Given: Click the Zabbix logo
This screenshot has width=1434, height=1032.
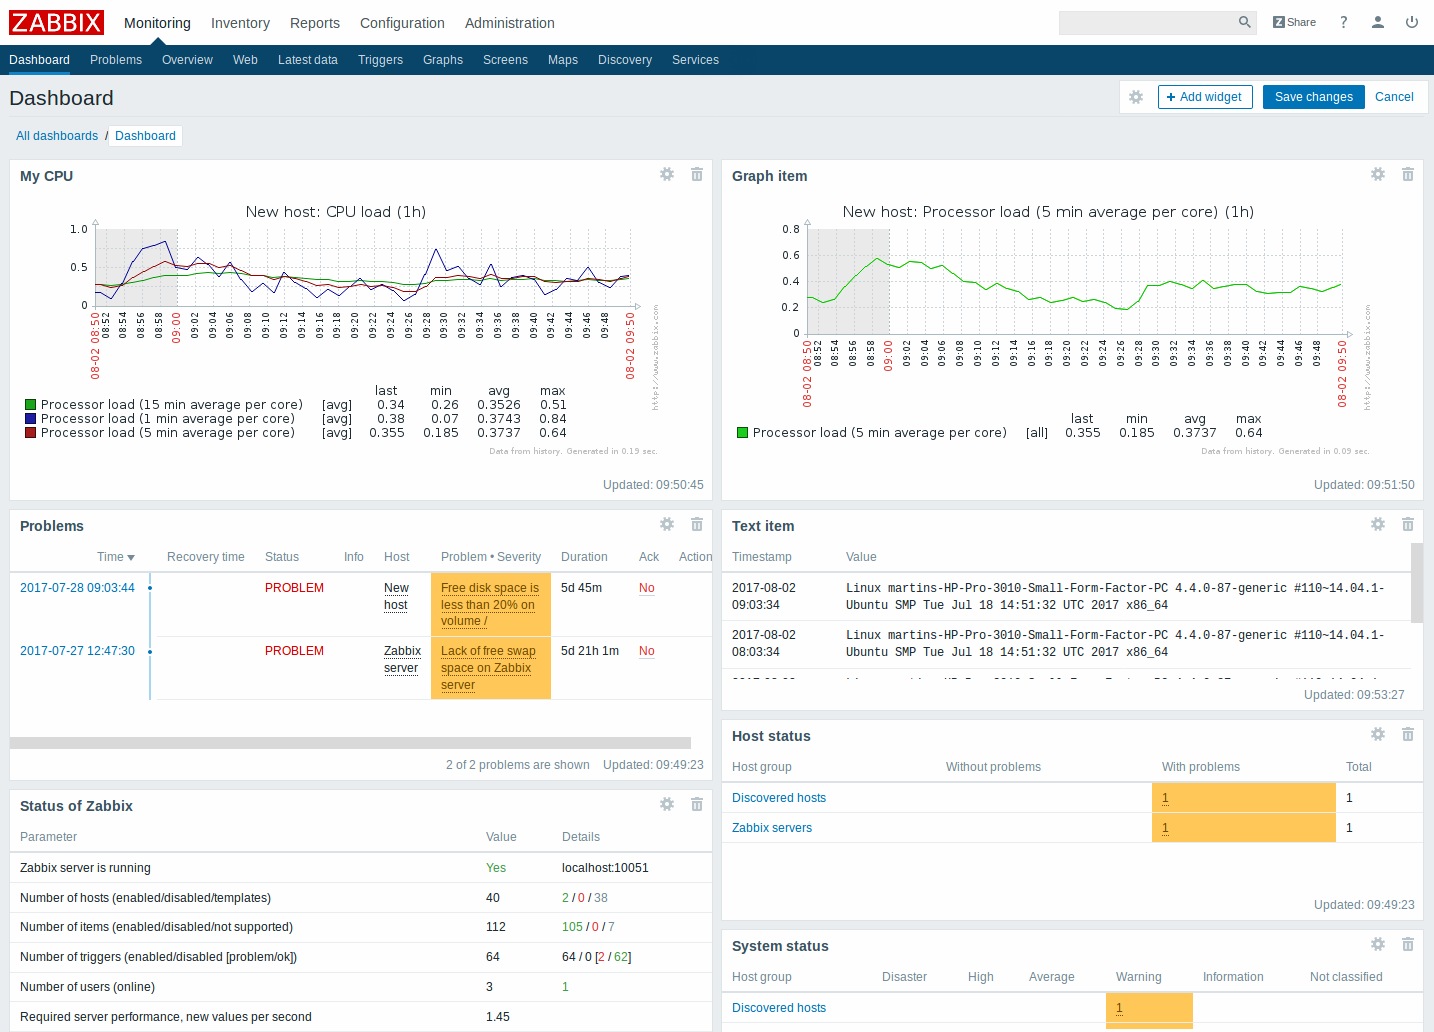Looking at the screenshot, I should (x=57, y=22).
